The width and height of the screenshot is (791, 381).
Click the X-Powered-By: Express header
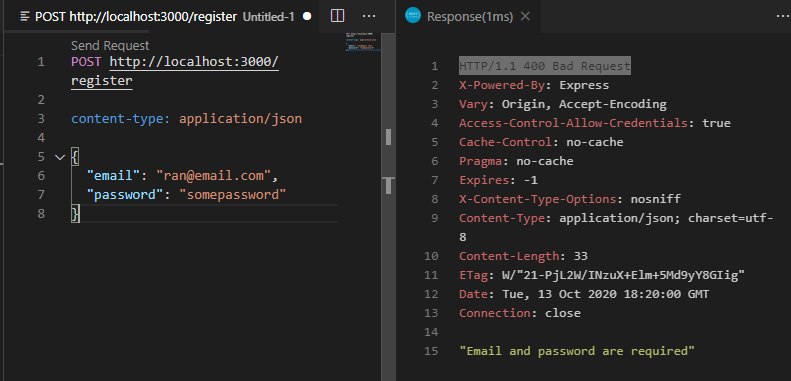pyautogui.click(x=534, y=85)
